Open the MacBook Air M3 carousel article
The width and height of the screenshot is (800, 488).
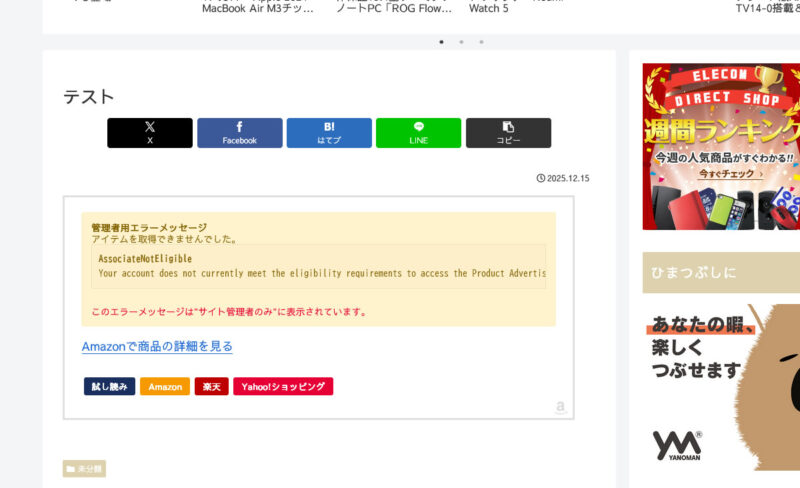(258, 8)
